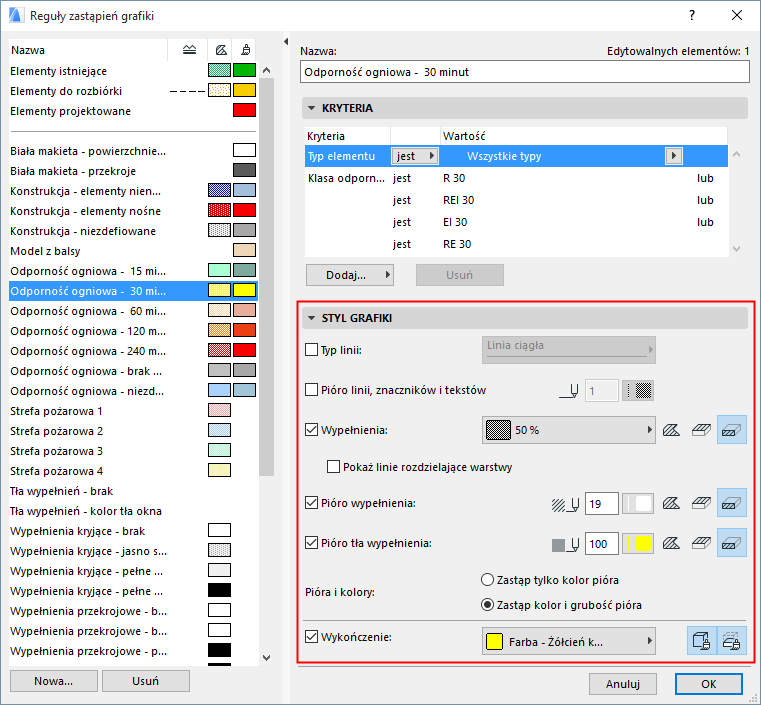Collapse left panel with the small arrow
761x705 pixels.
click(286, 42)
